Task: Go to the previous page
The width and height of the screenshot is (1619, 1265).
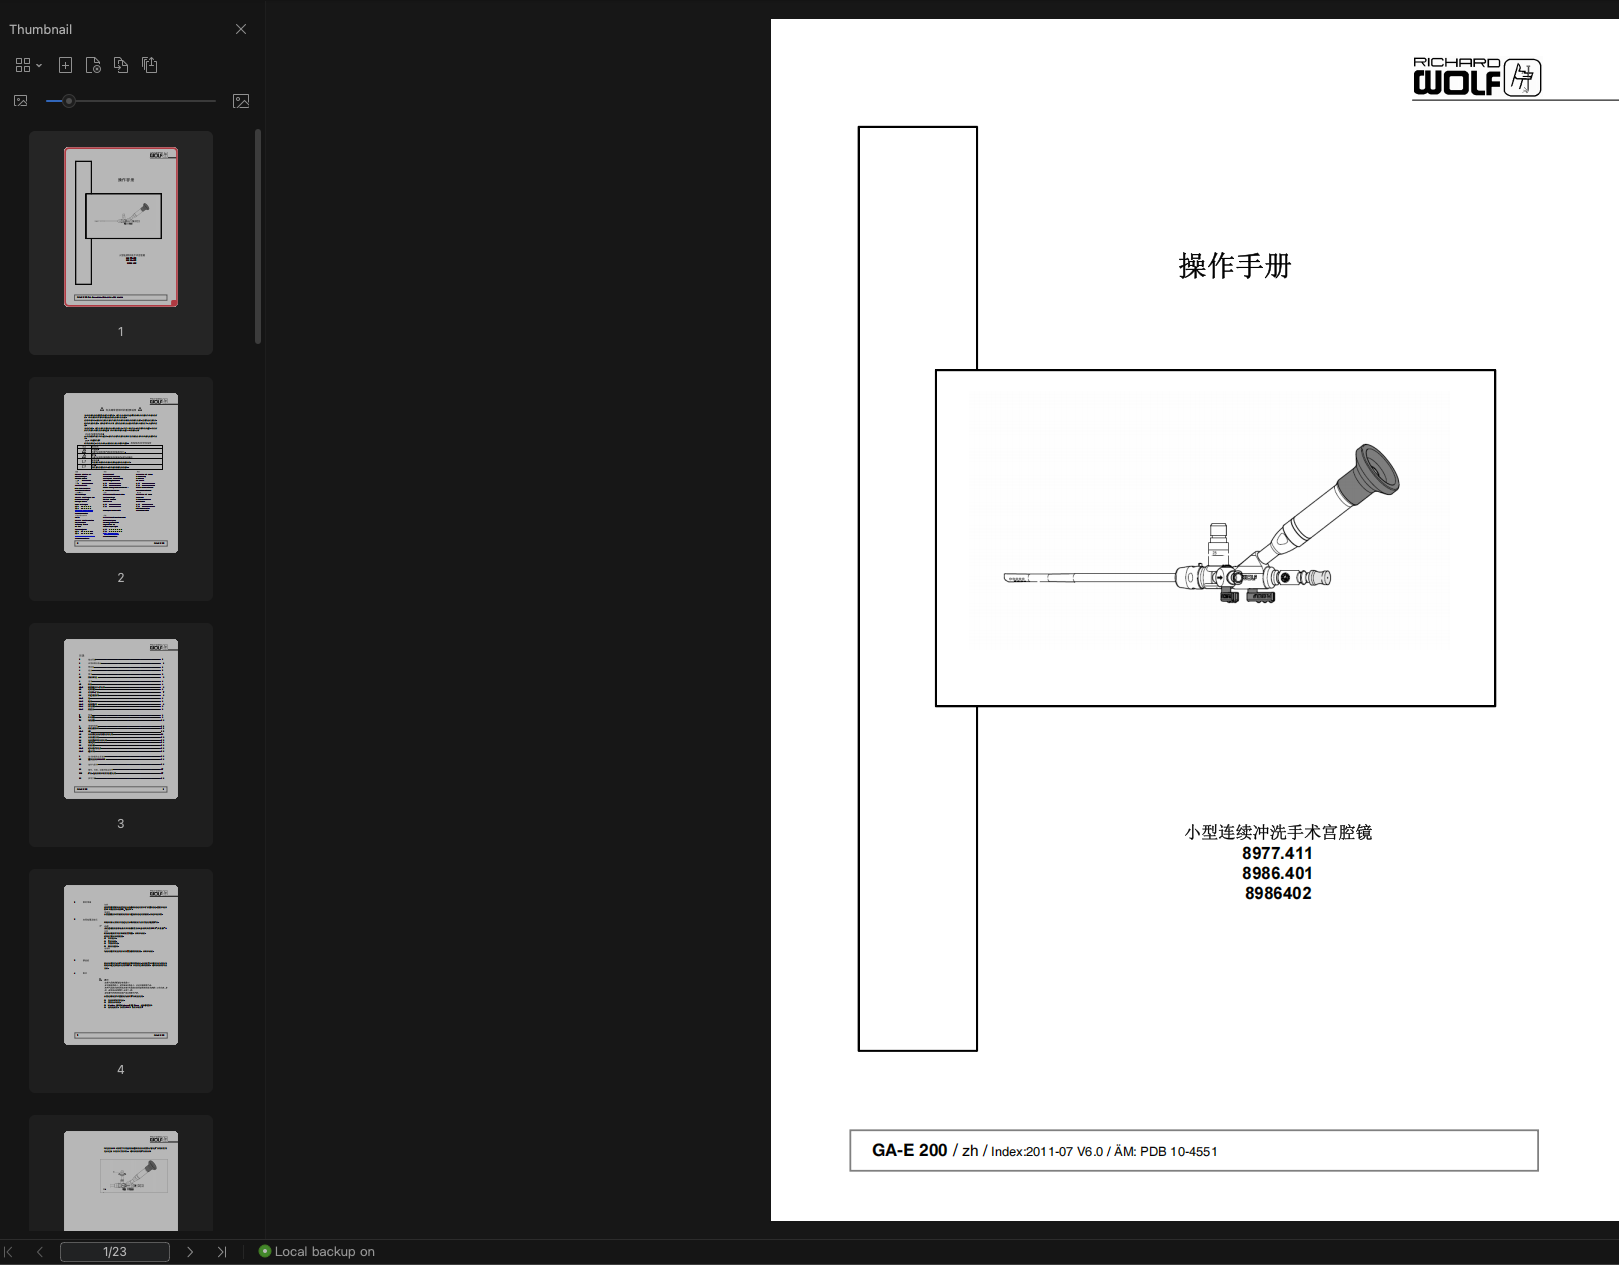Action: [39, 1251]
